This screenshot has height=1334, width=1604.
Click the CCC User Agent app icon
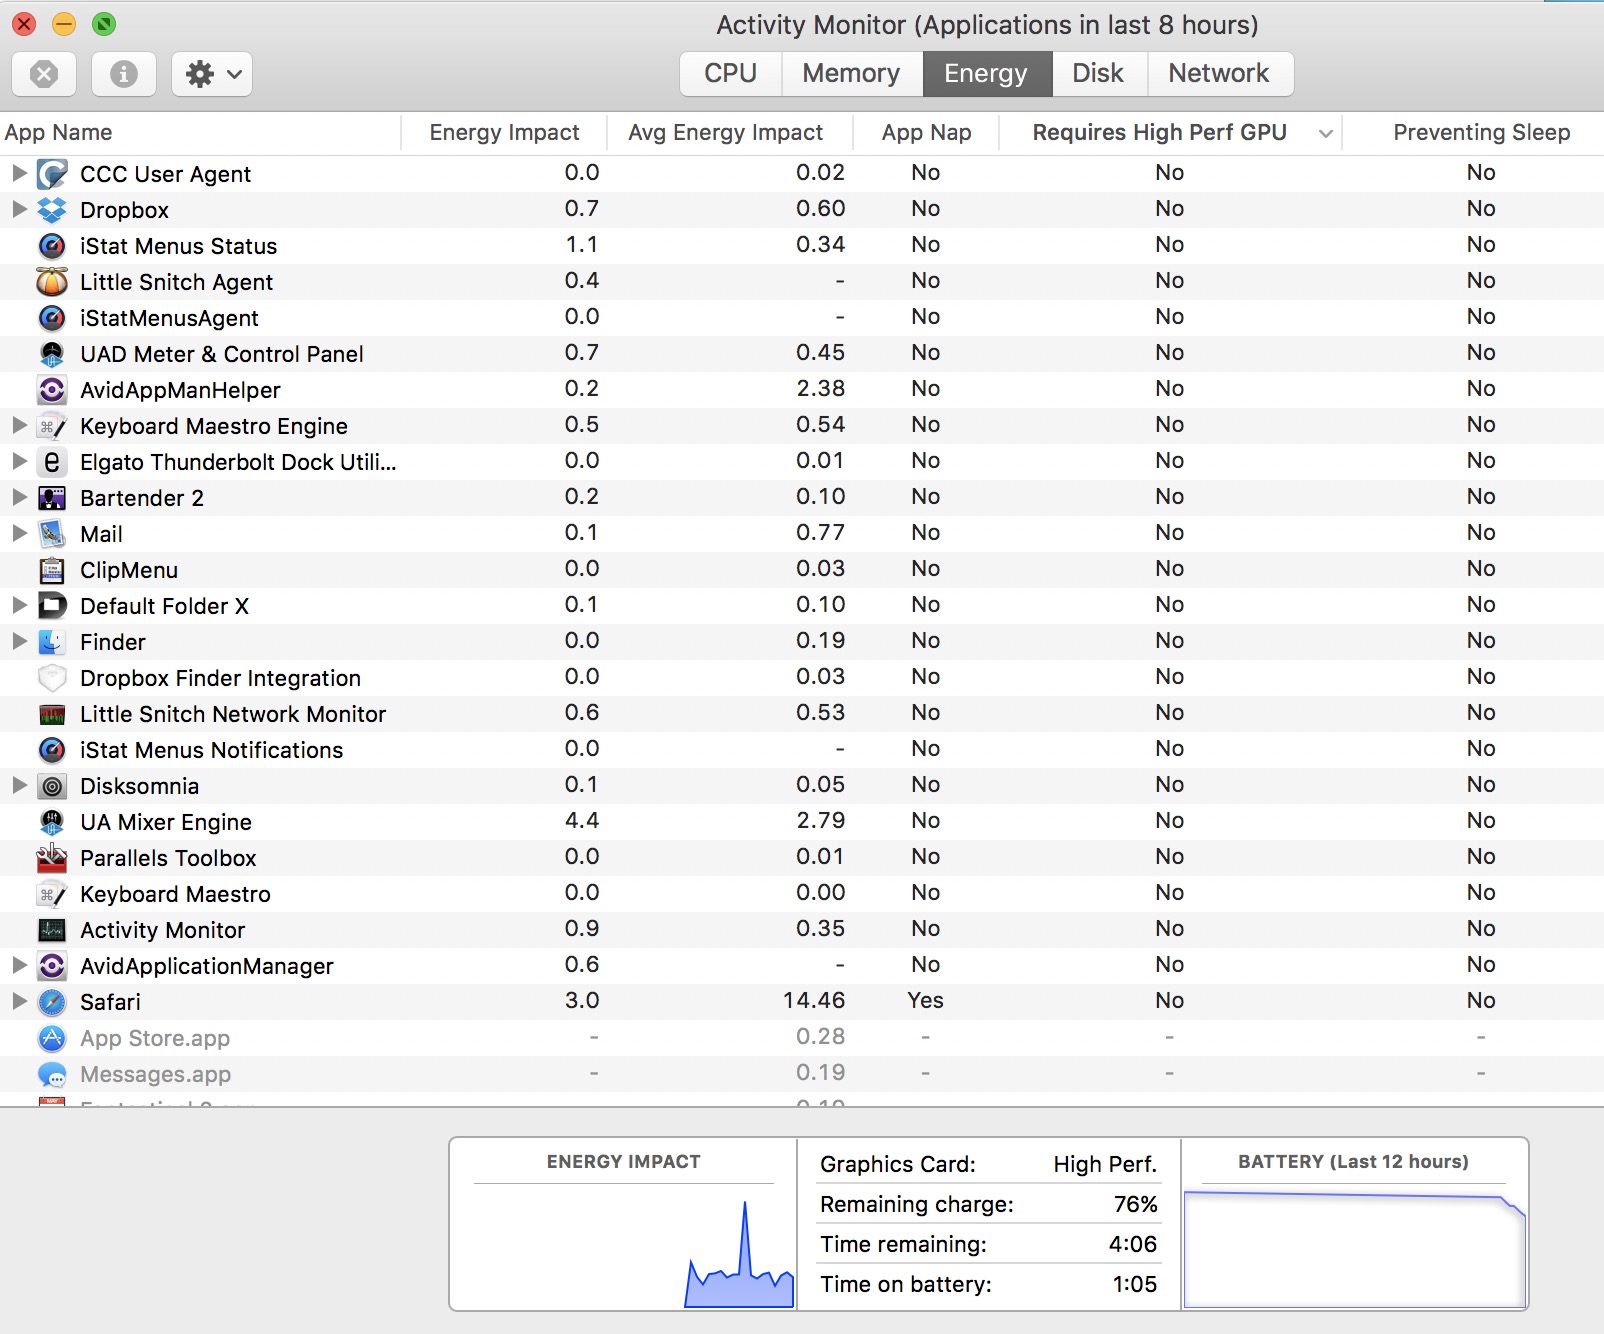[x=52, y=174]
